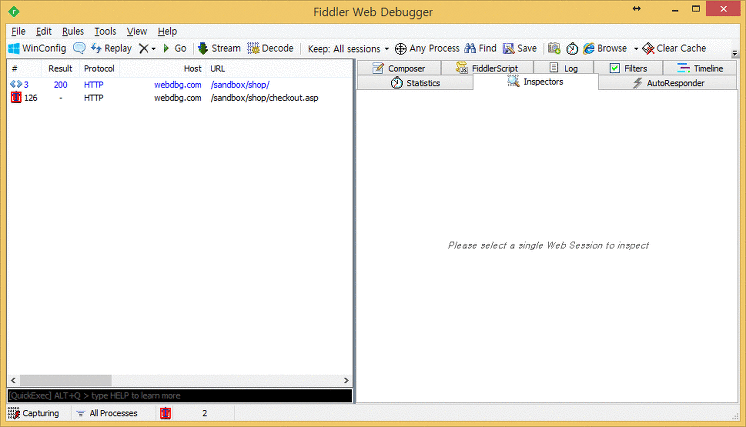
Task: Expand the Browse dropdown arrow
Action: (x=636, y=49)
